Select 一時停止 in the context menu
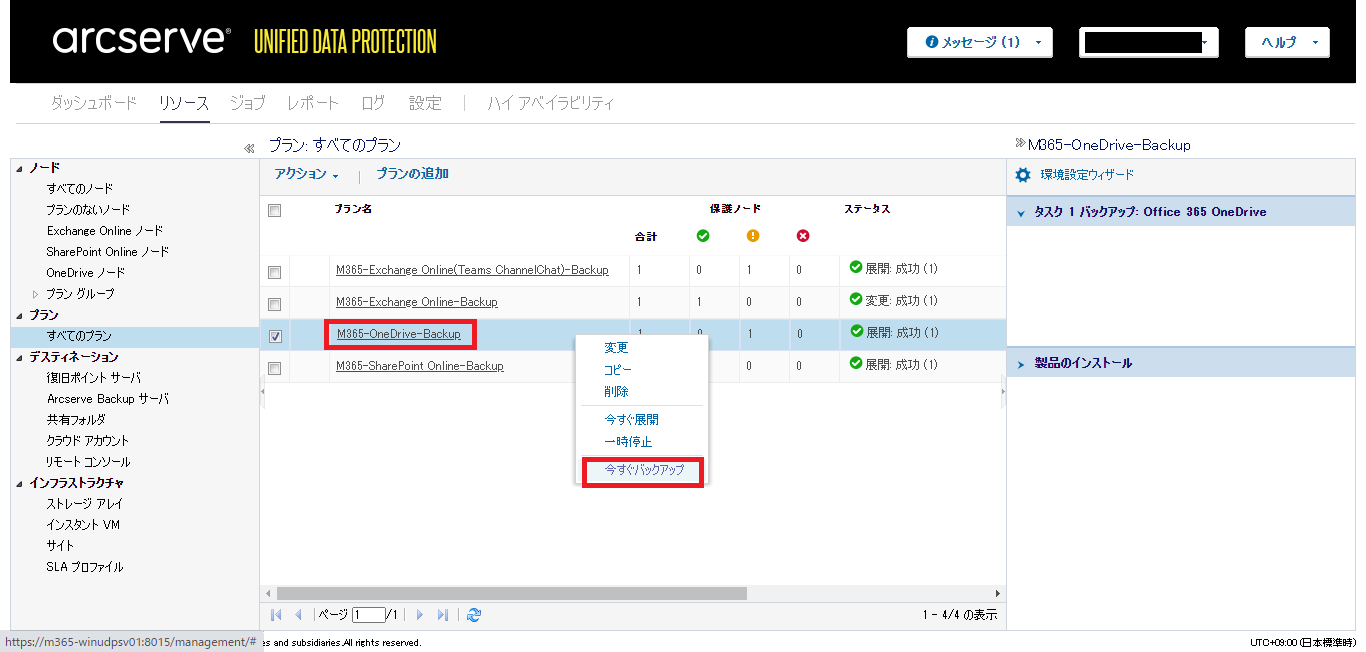1366x652 pixels. pyautogui.click(x=628, y=442)
